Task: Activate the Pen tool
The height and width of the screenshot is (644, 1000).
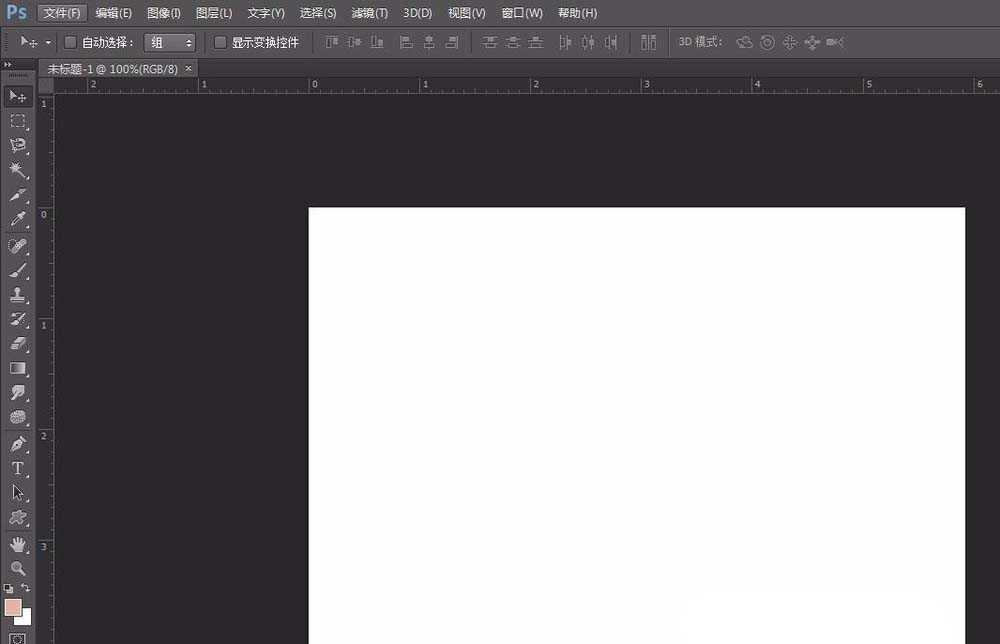Action: [18, 444]
